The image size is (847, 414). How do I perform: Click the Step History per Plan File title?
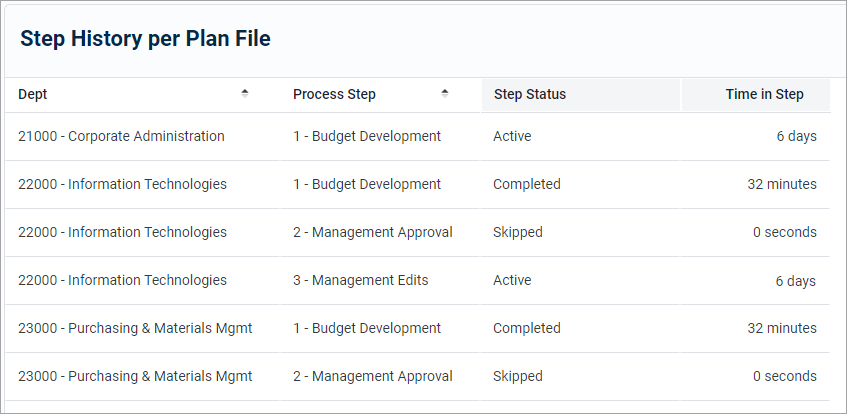146,39
